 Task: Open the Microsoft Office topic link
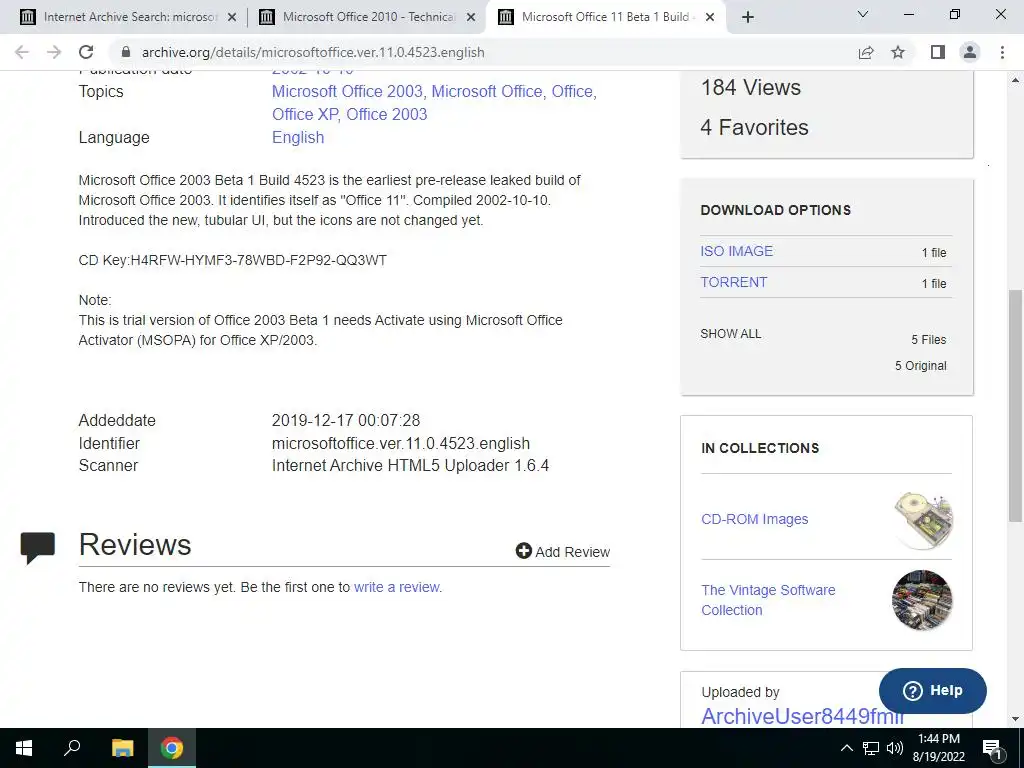487,91
